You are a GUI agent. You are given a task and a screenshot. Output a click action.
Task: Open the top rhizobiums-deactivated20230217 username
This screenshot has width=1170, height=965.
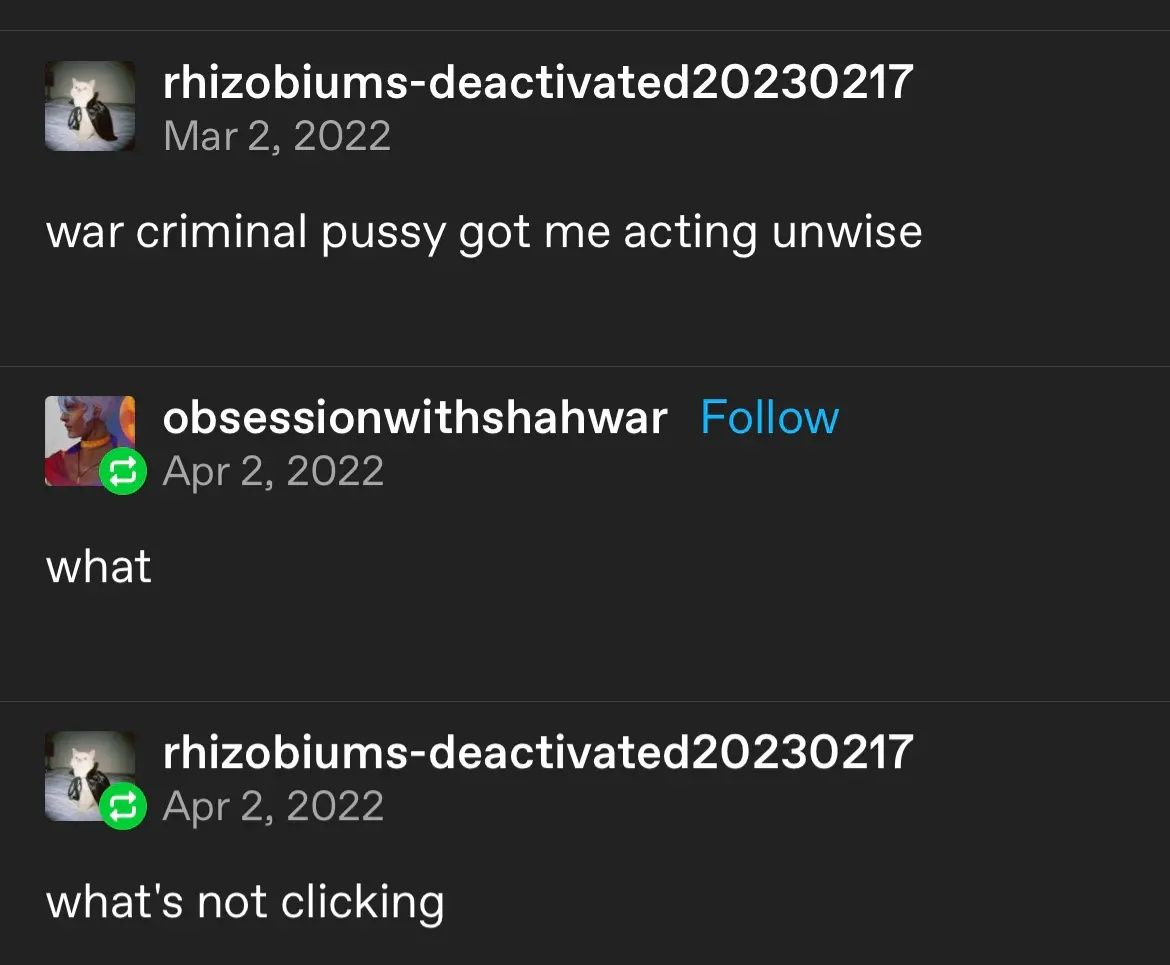pos(538,81)
